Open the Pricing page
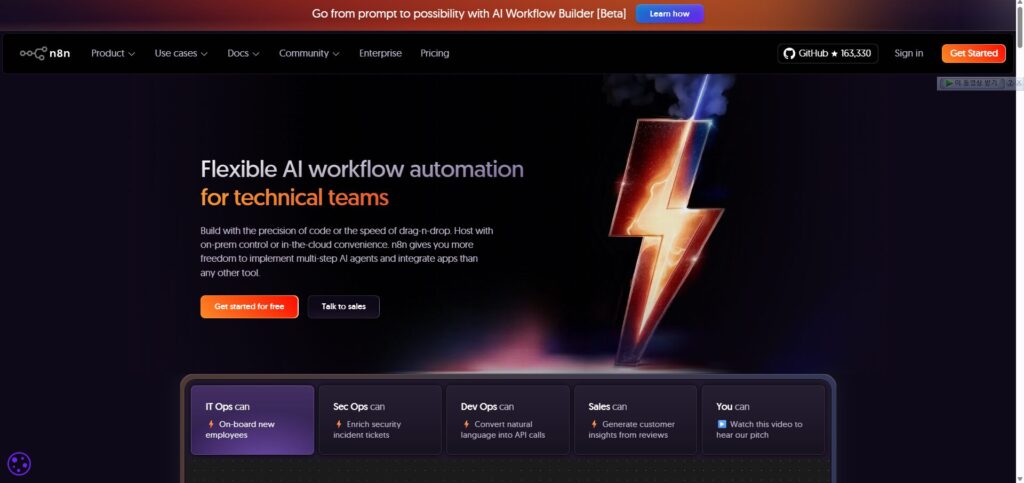Screen dimensions: 1024x483 [435, 53]
